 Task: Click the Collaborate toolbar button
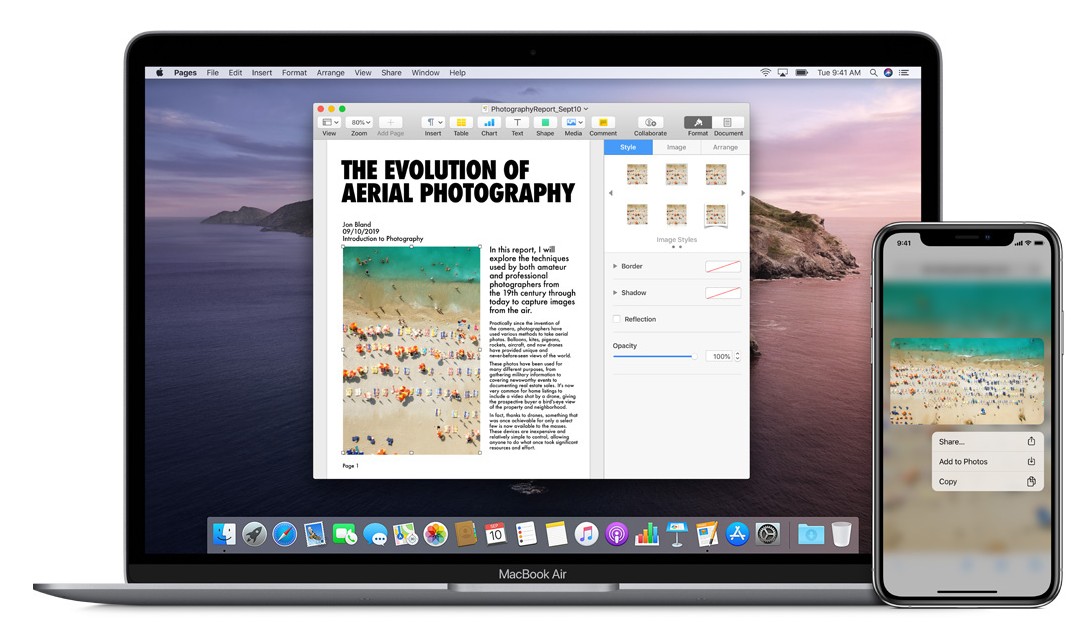[650, 122]
